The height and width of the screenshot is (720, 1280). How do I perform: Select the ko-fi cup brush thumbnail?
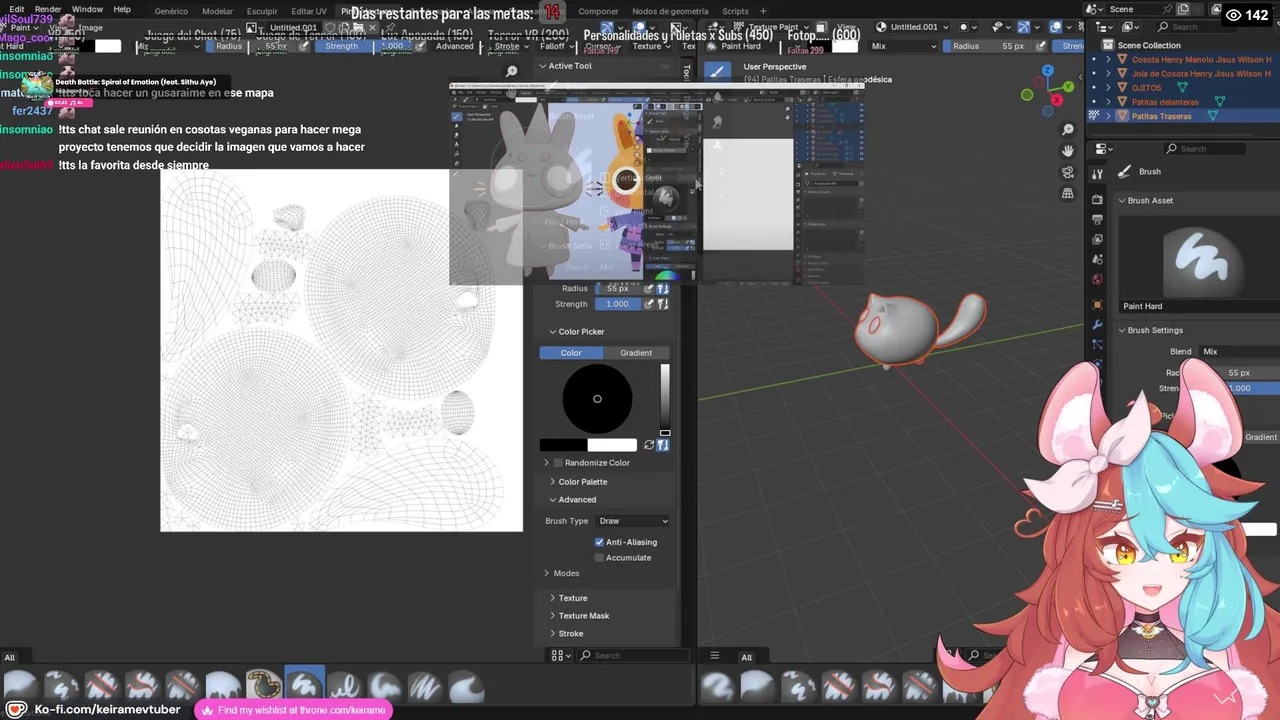(263, 686)
